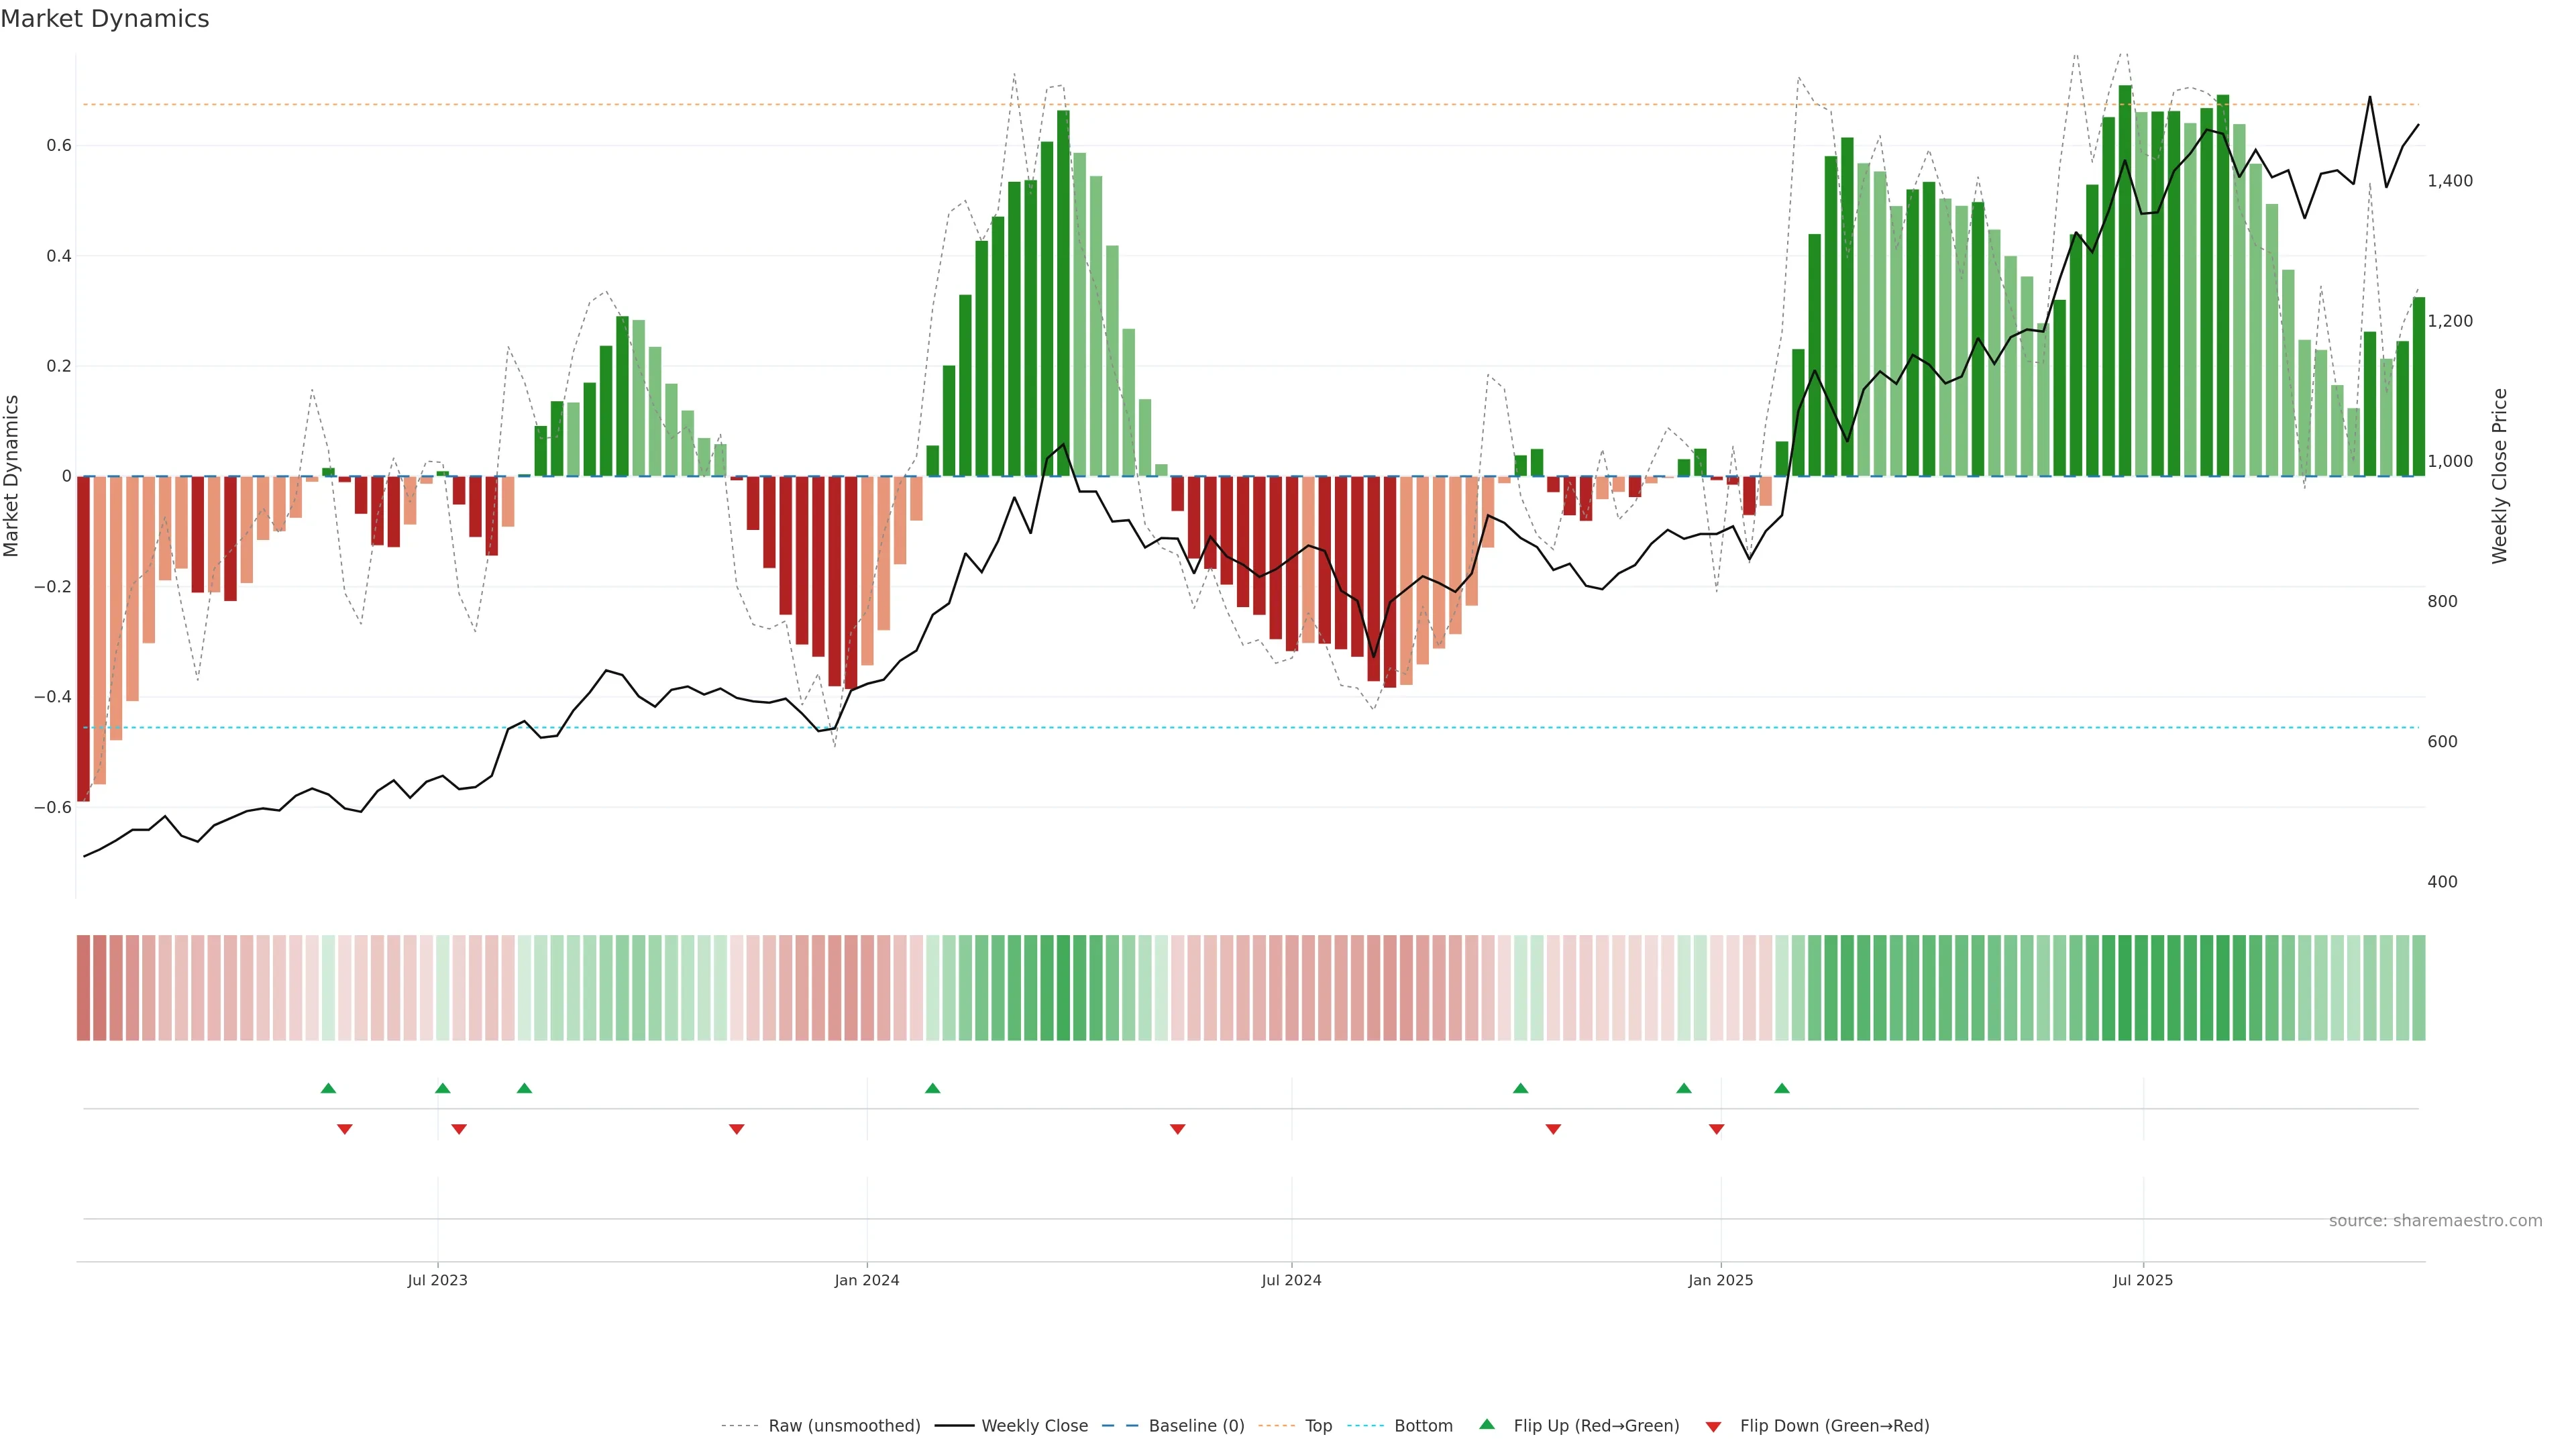Click the only Flip Up marker between Jan 2024 and Jul 2024
The width and height of the screenshot is (2576, 1449).
pyautogui.click(x=933, y=1088)
